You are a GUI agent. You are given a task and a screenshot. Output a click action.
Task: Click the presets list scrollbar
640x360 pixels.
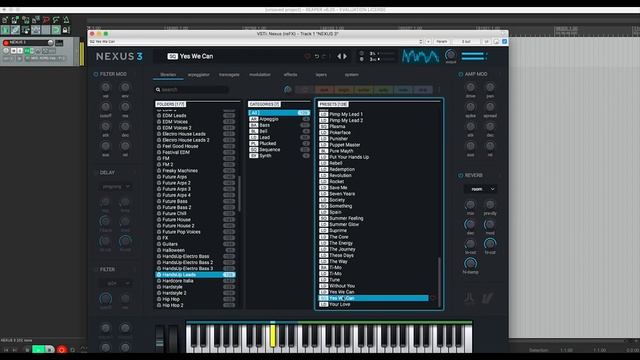tap(440, 282)
